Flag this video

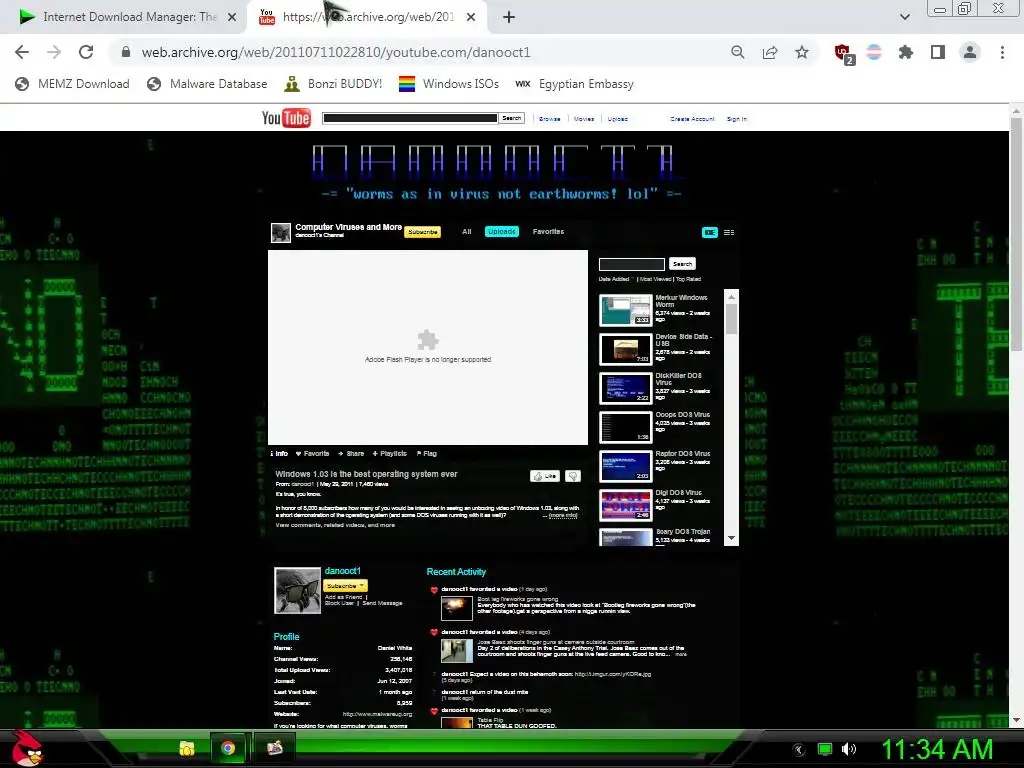point(426,453)
